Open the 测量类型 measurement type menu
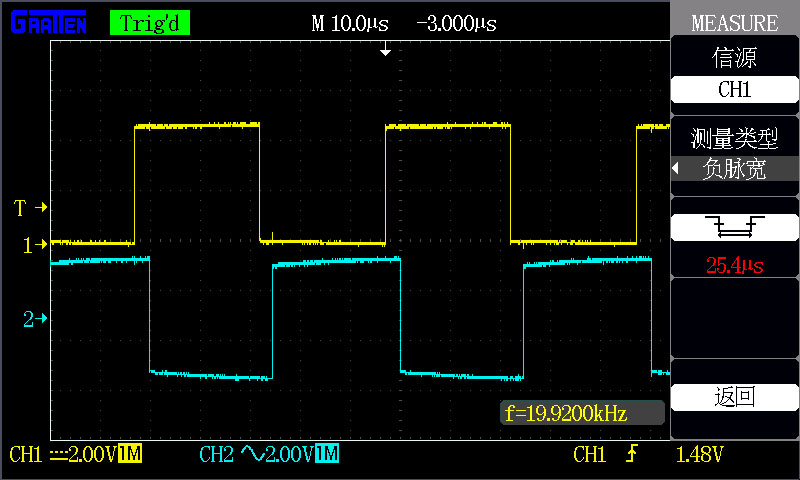Image resolution: width=800 pixels, height=480 pixels. coord(735,138)
